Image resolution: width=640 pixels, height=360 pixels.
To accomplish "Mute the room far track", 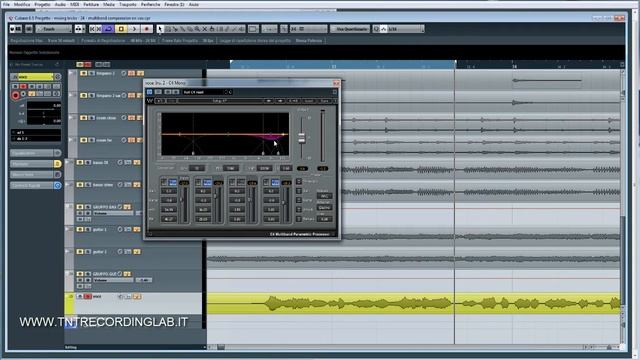I will pyautogui.click(x=84, y=140).
